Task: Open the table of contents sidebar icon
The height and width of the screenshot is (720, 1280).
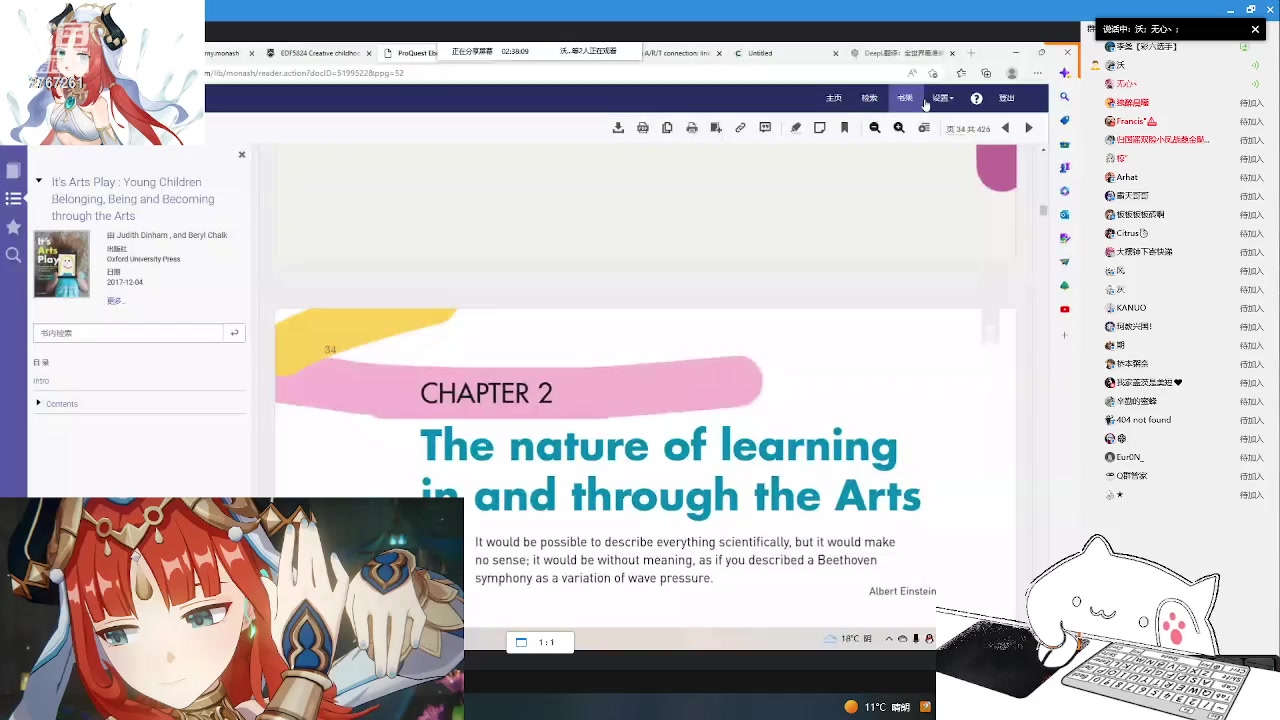Action: (x=13, y=199)
